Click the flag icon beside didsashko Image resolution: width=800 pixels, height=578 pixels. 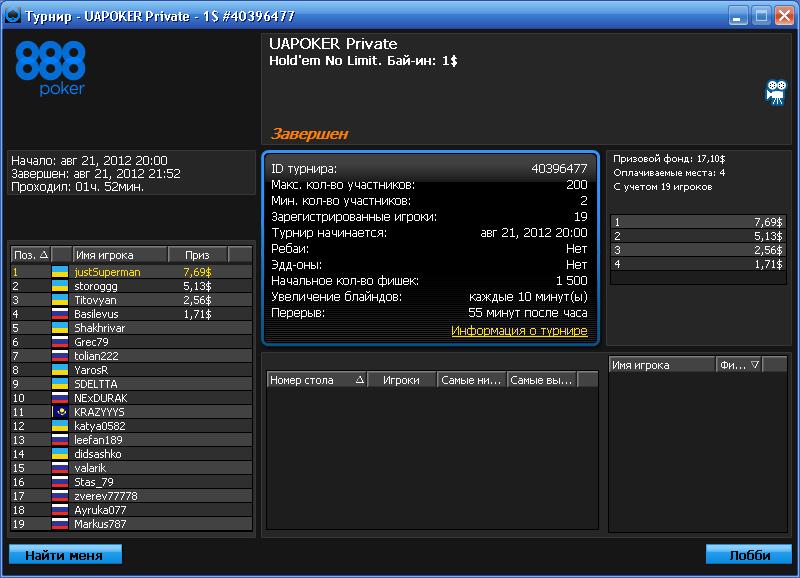[x=60, y=454]
